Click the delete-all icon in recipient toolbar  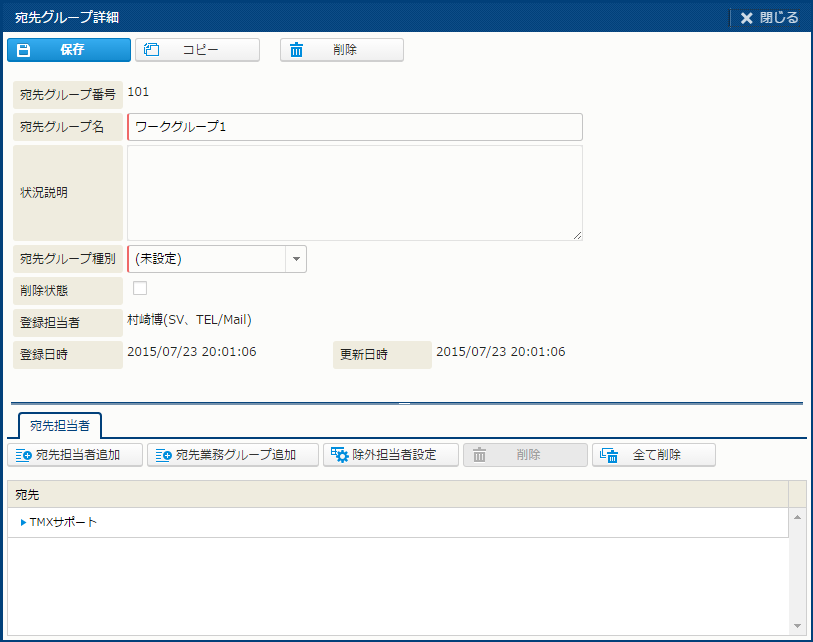[608, 455]
